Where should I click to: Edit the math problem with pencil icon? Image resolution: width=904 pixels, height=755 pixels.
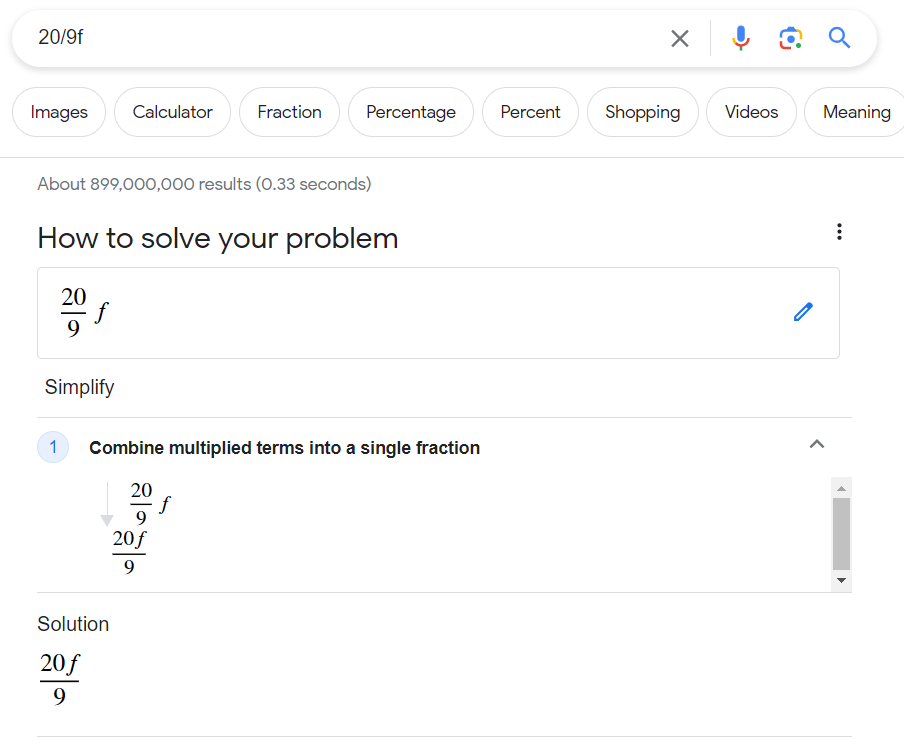[803, 312]
